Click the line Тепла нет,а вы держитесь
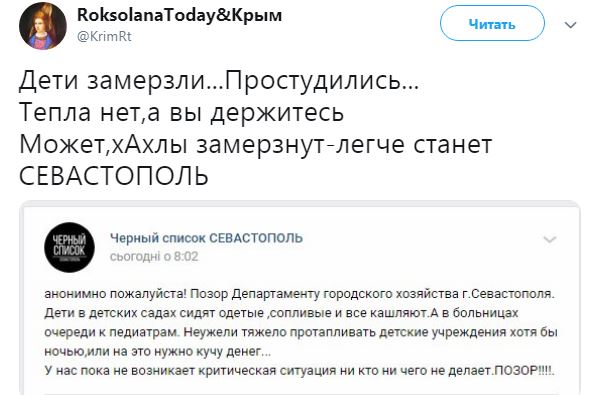Viewport: 599px width, 395px height. click(x=181, y=112)
